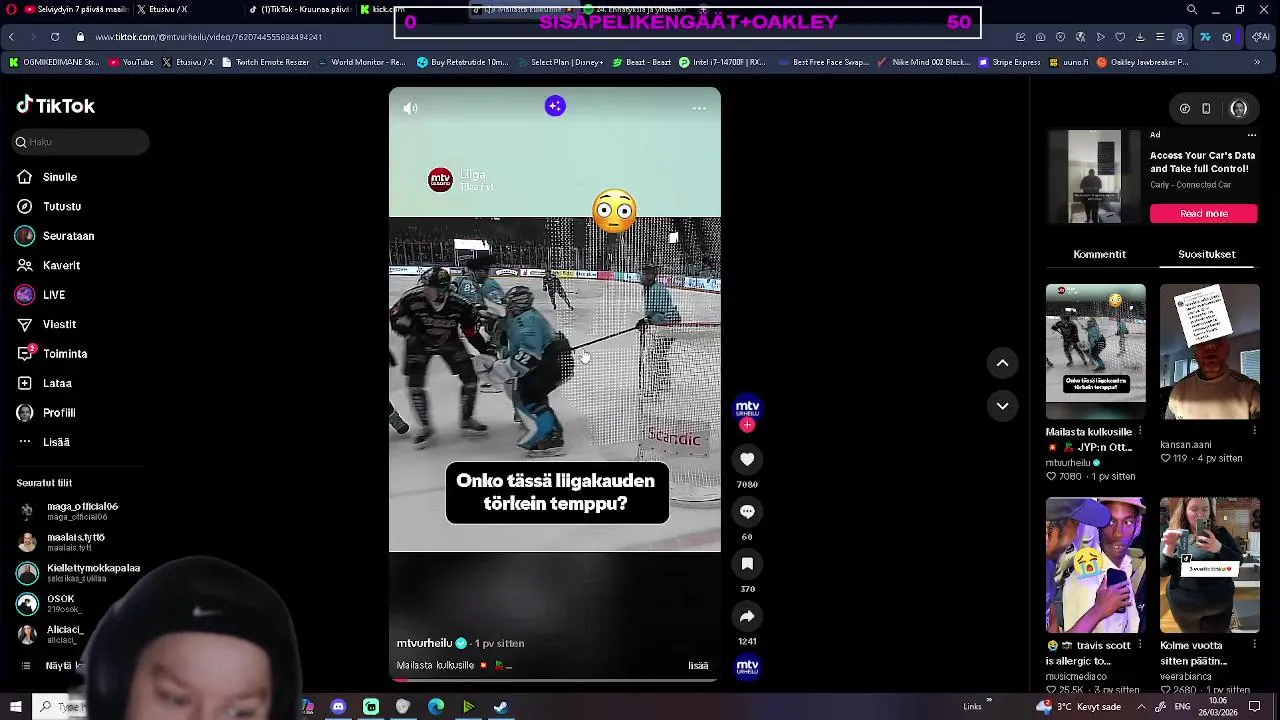Open Windows notification center icon

point(1254,707)
